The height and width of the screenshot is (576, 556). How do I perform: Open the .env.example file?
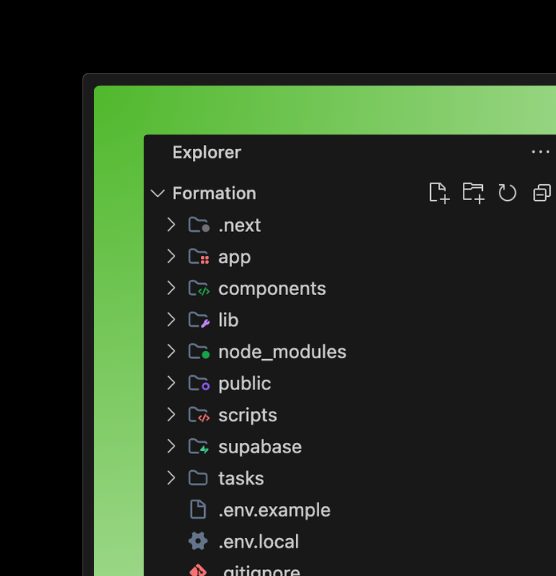click(274, 510)
